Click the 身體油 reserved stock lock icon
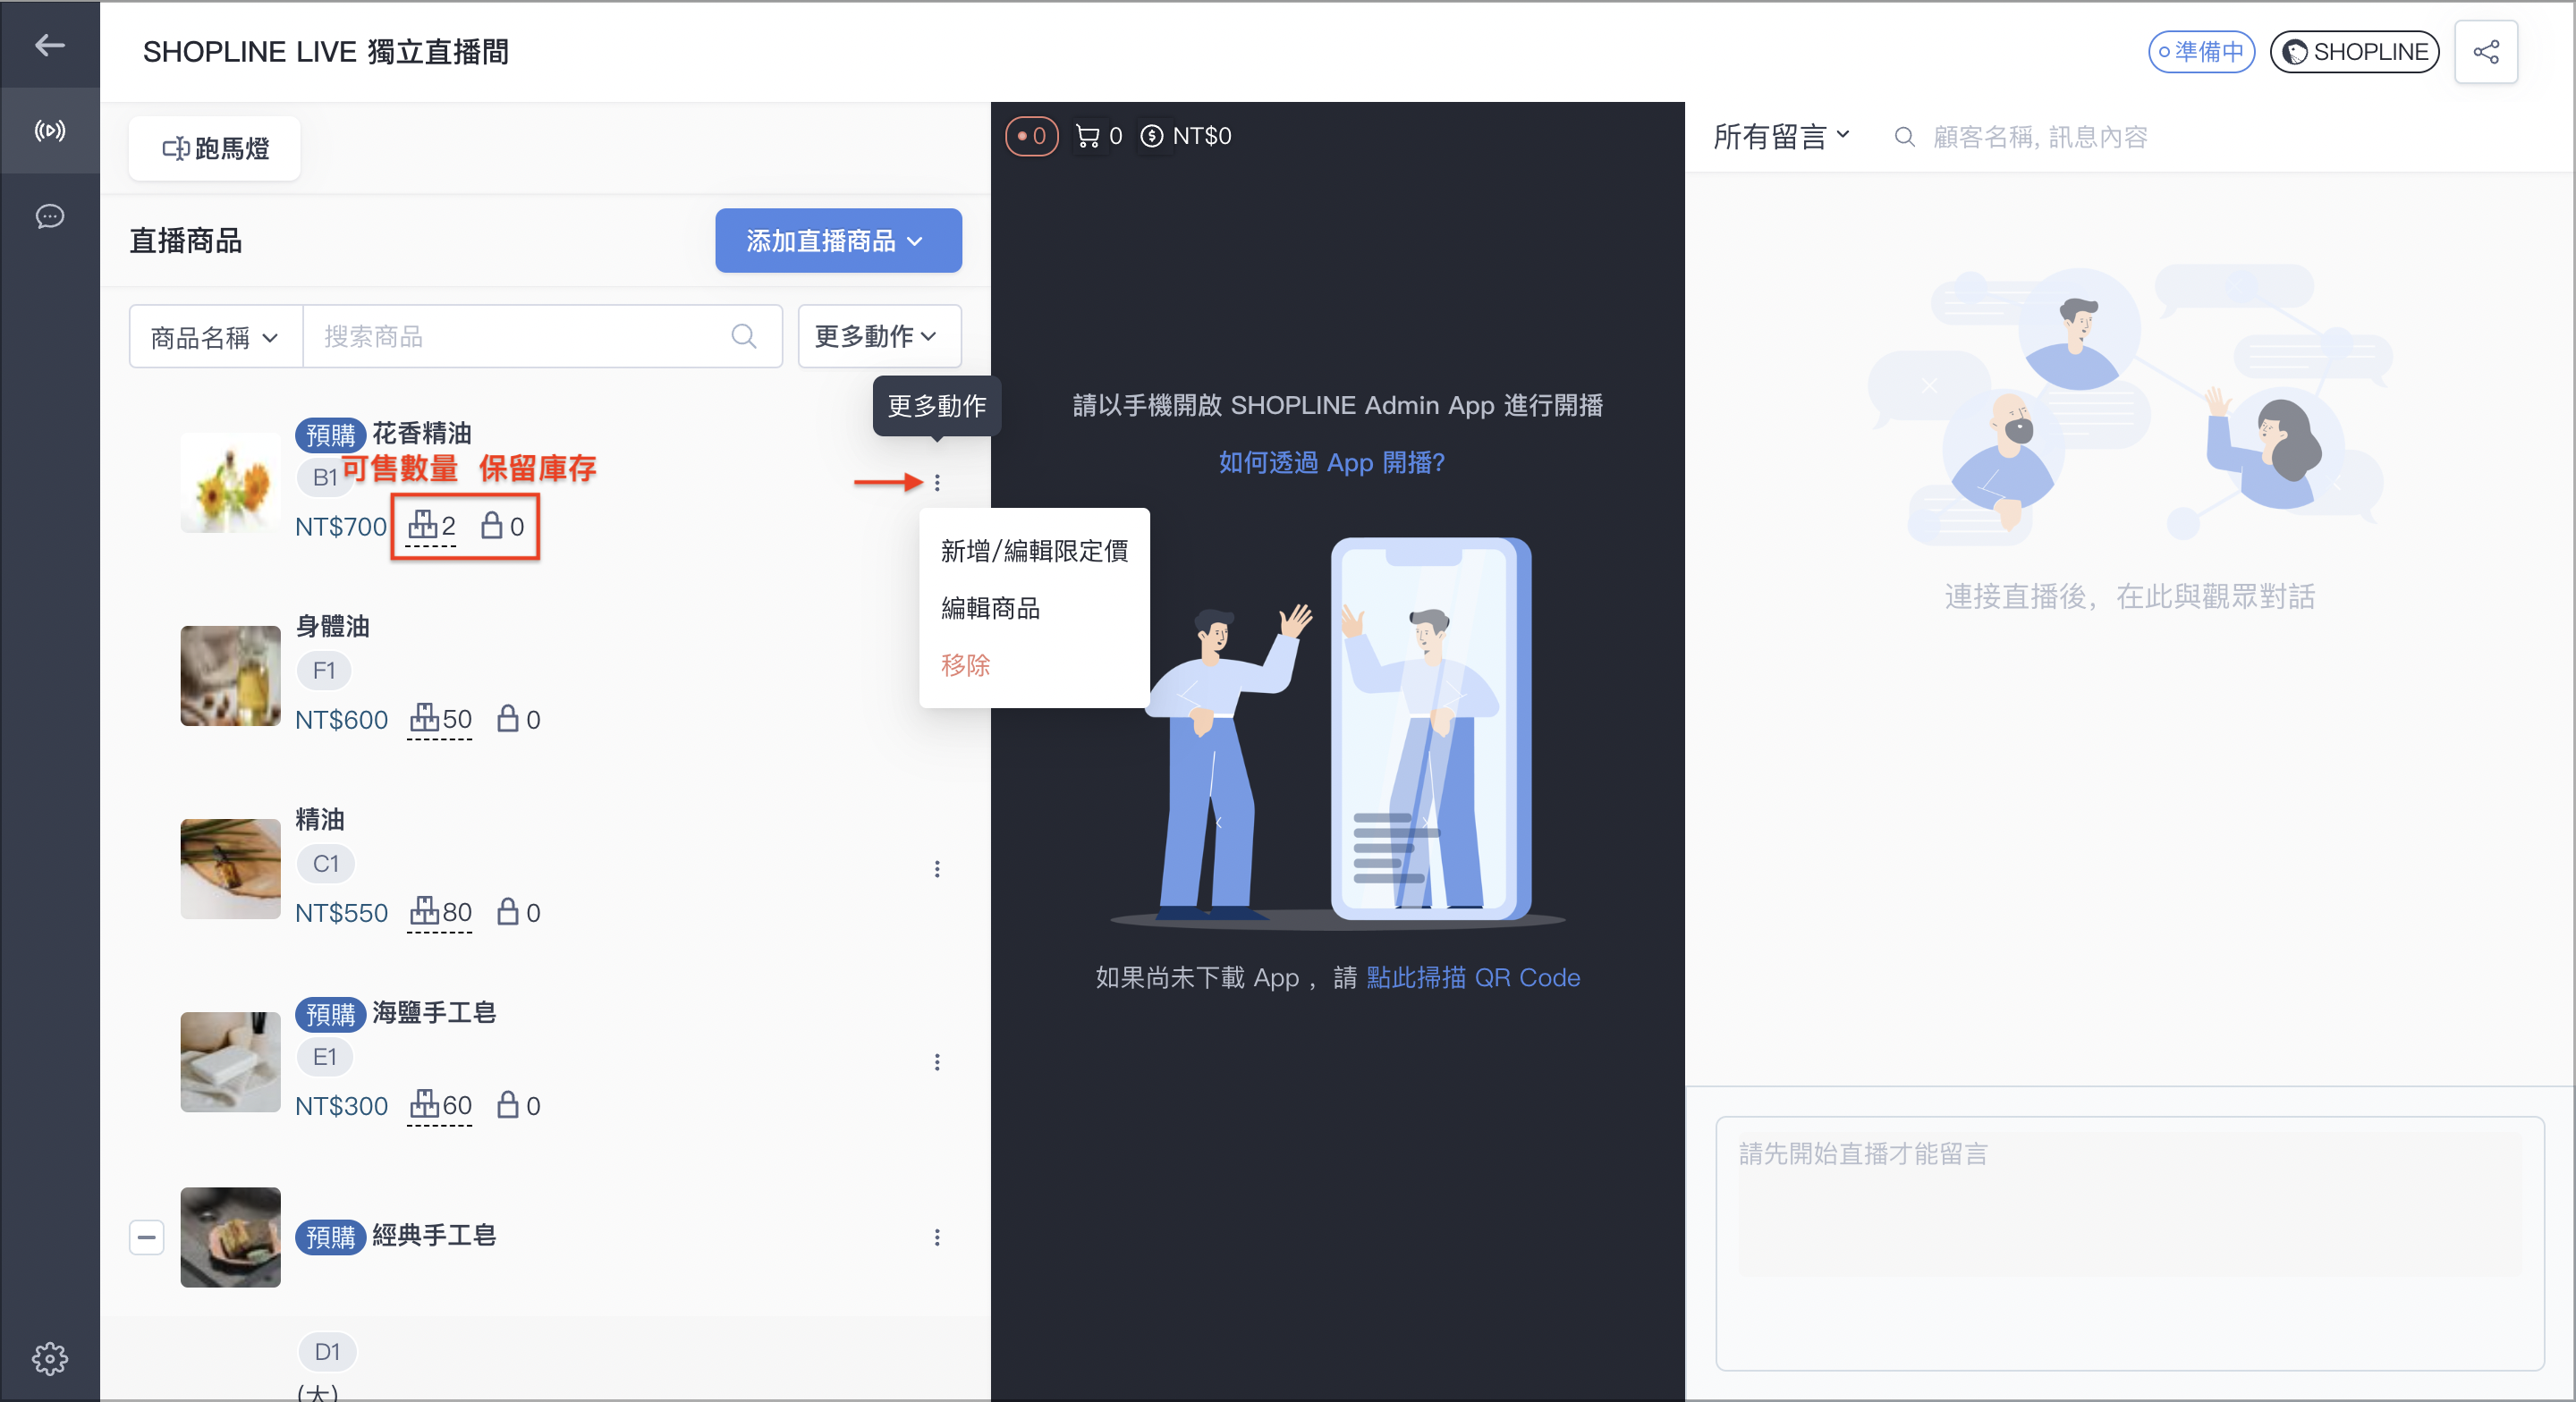 coord(508,719)
